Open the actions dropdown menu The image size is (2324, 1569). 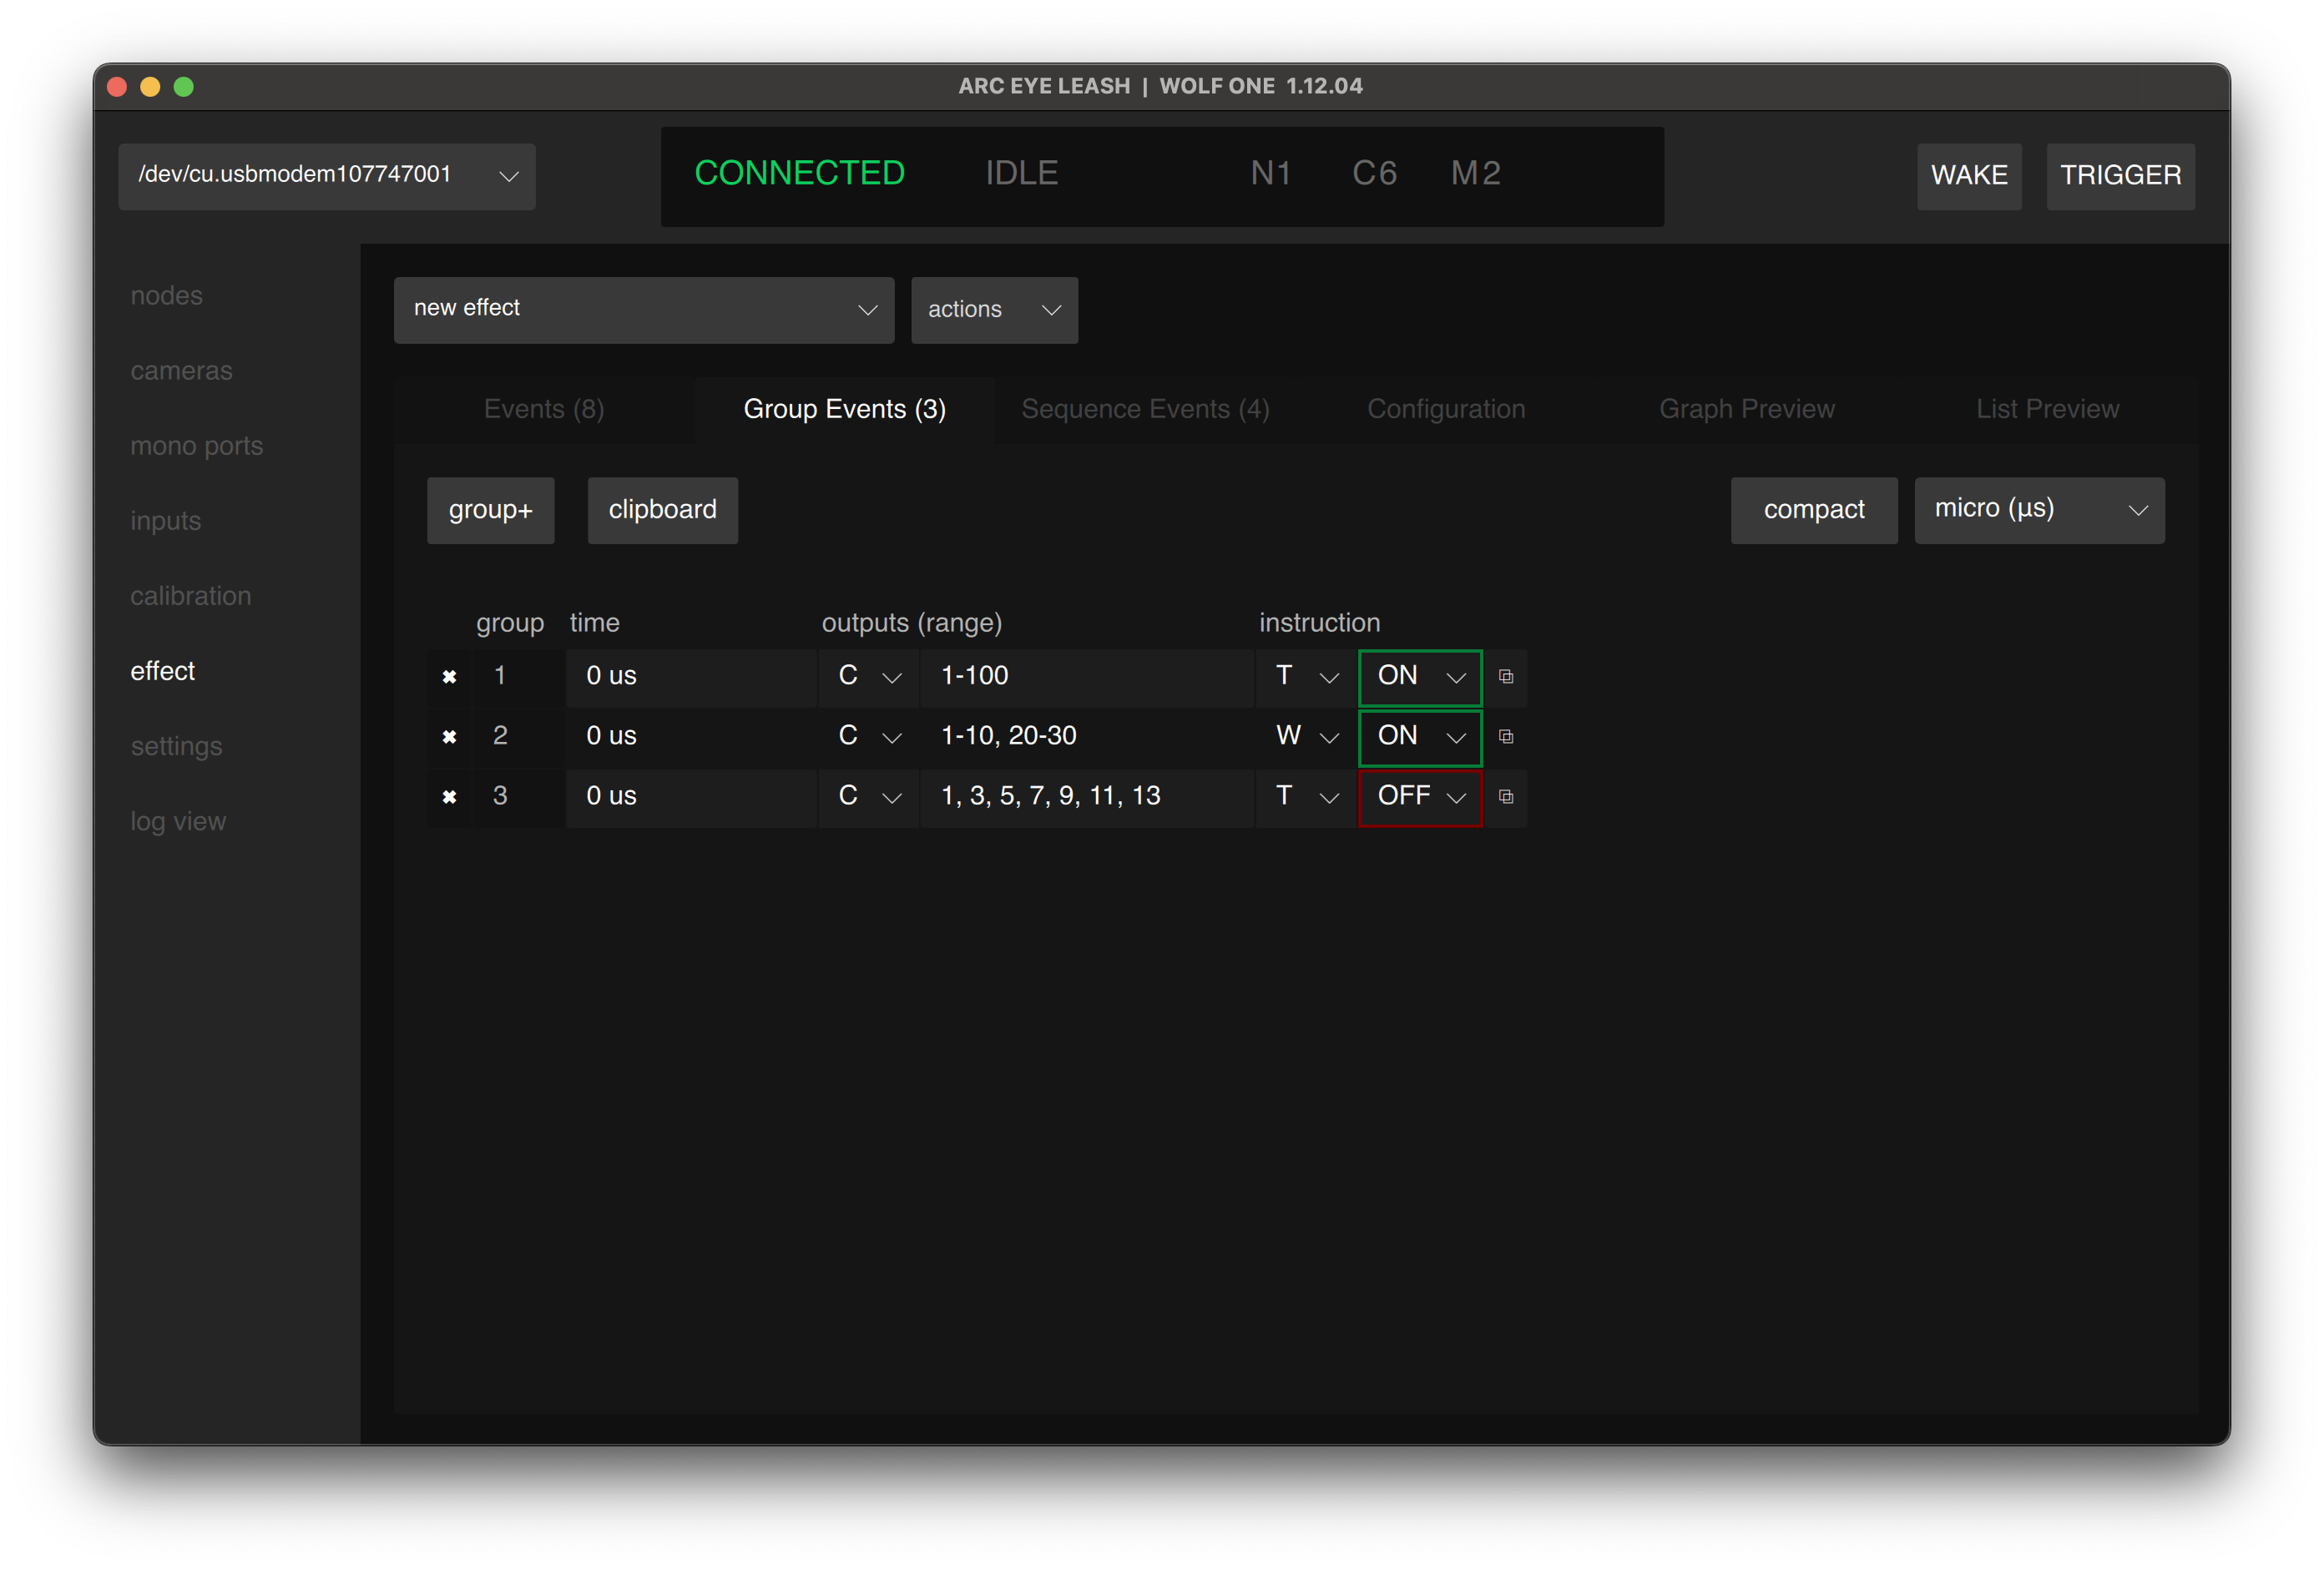[993, 310]
